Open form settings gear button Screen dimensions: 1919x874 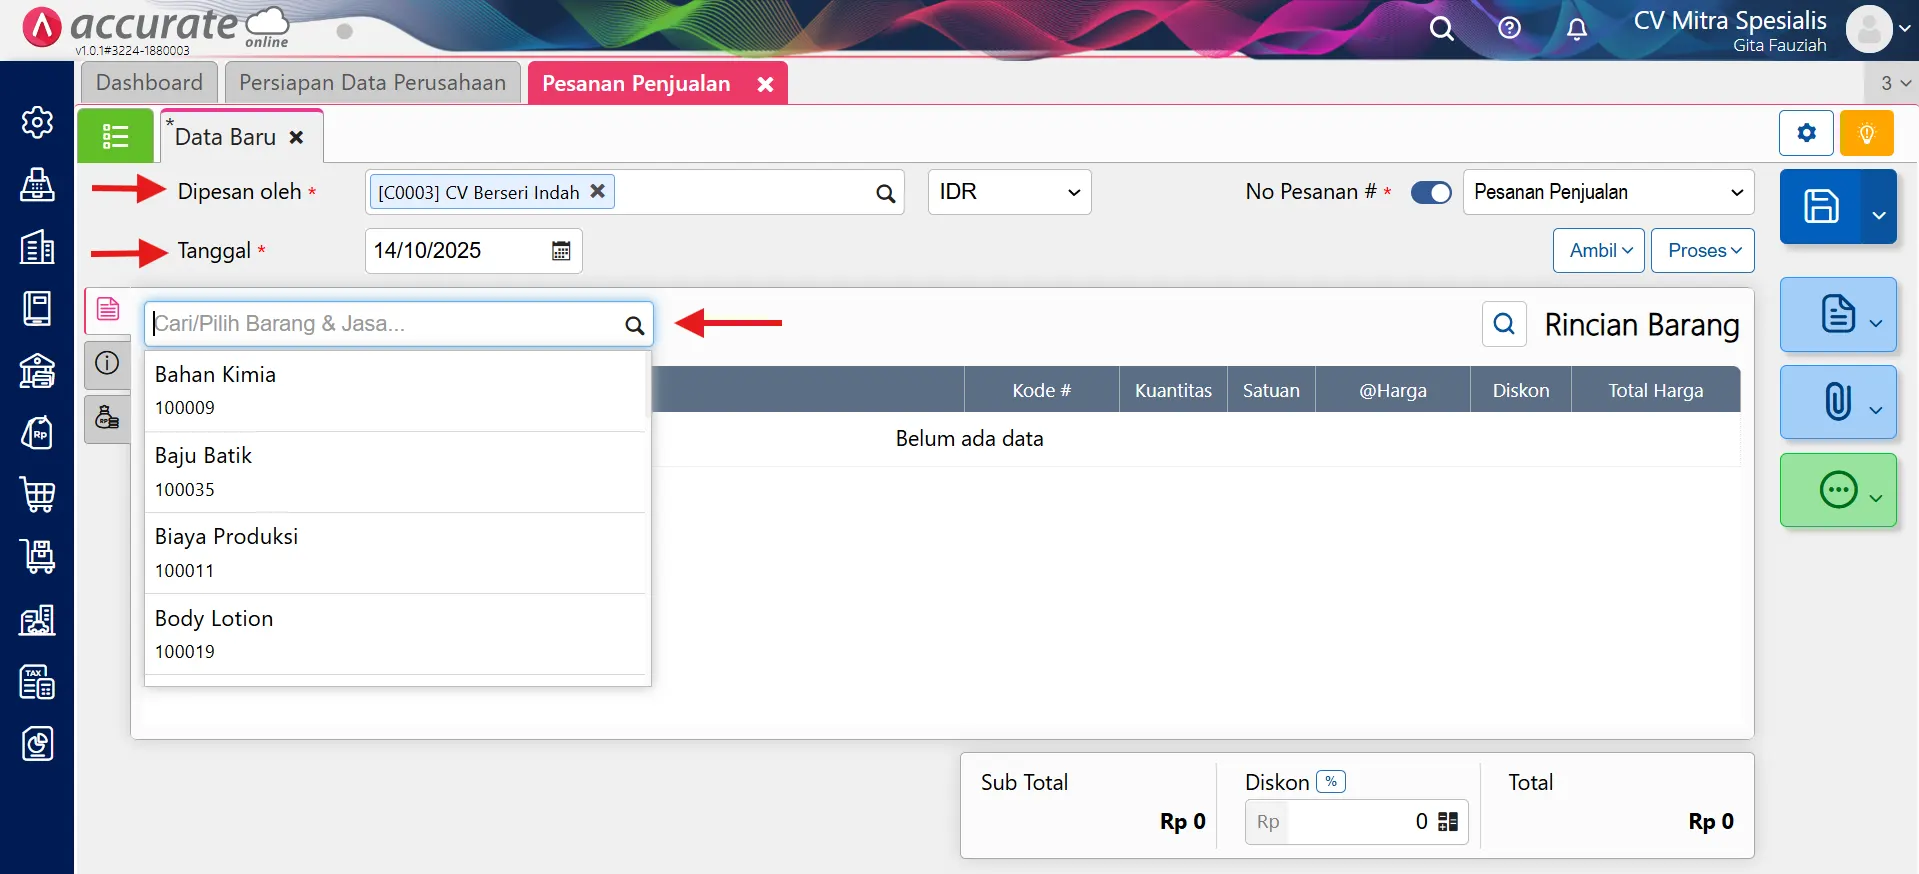(1806, 133)
